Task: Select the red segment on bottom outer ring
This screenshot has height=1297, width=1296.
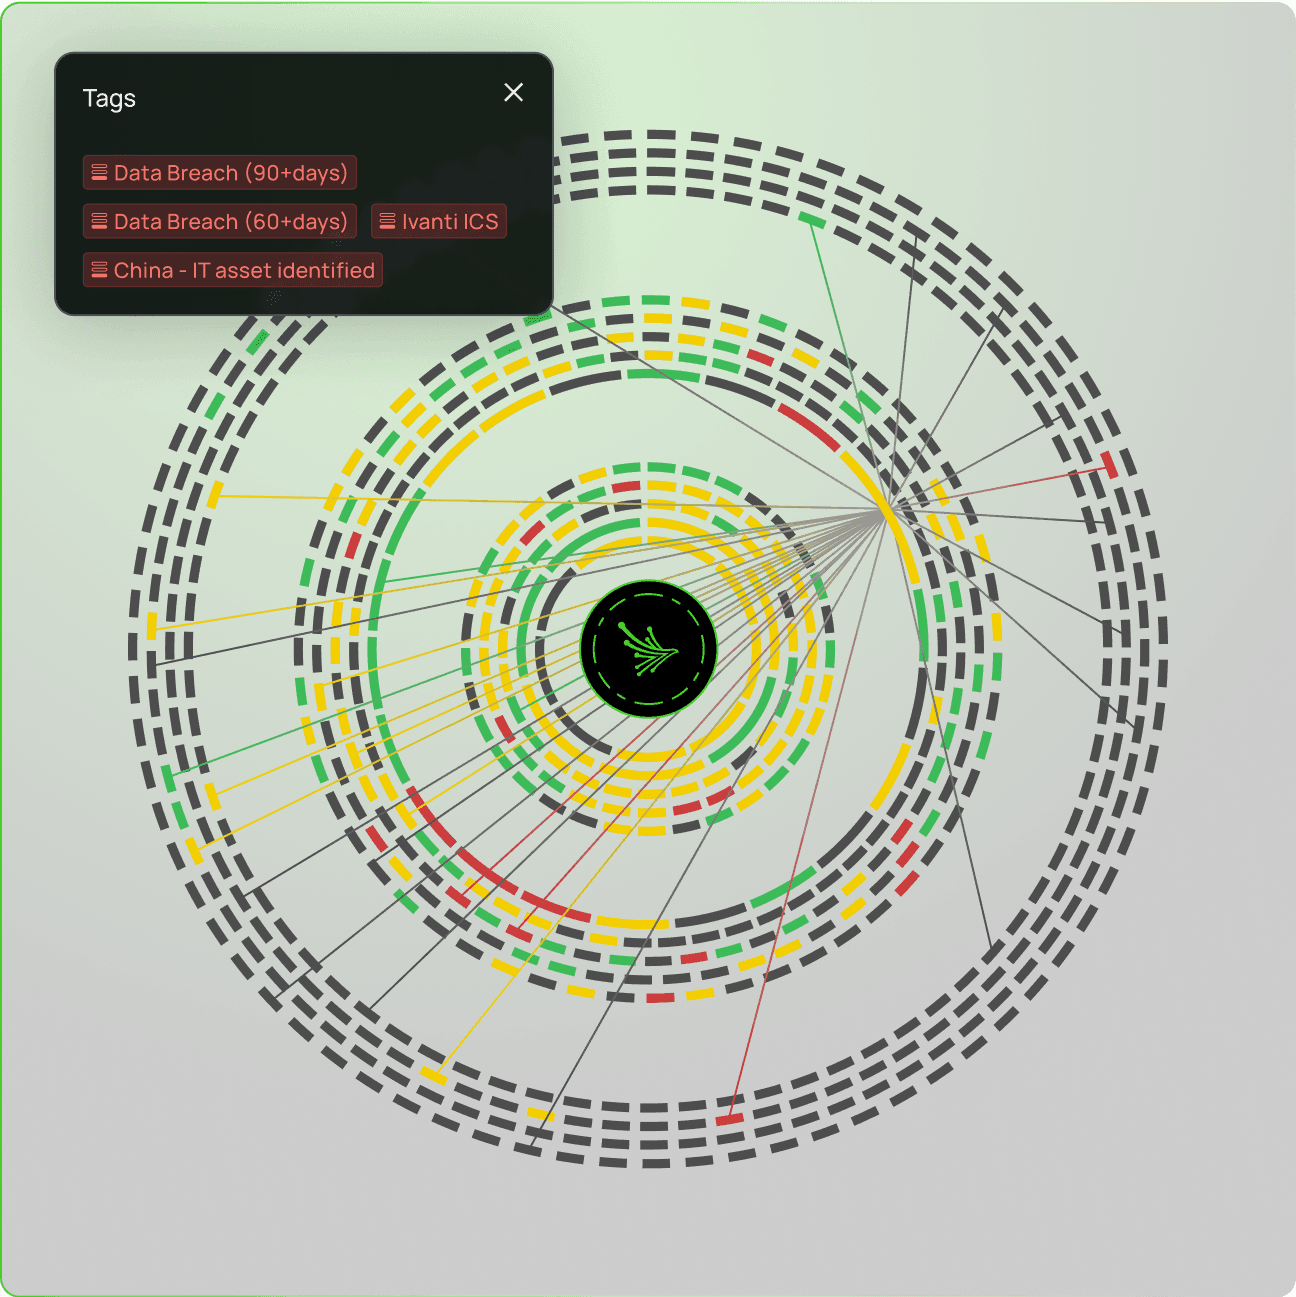Action: tap(729, 1119)
